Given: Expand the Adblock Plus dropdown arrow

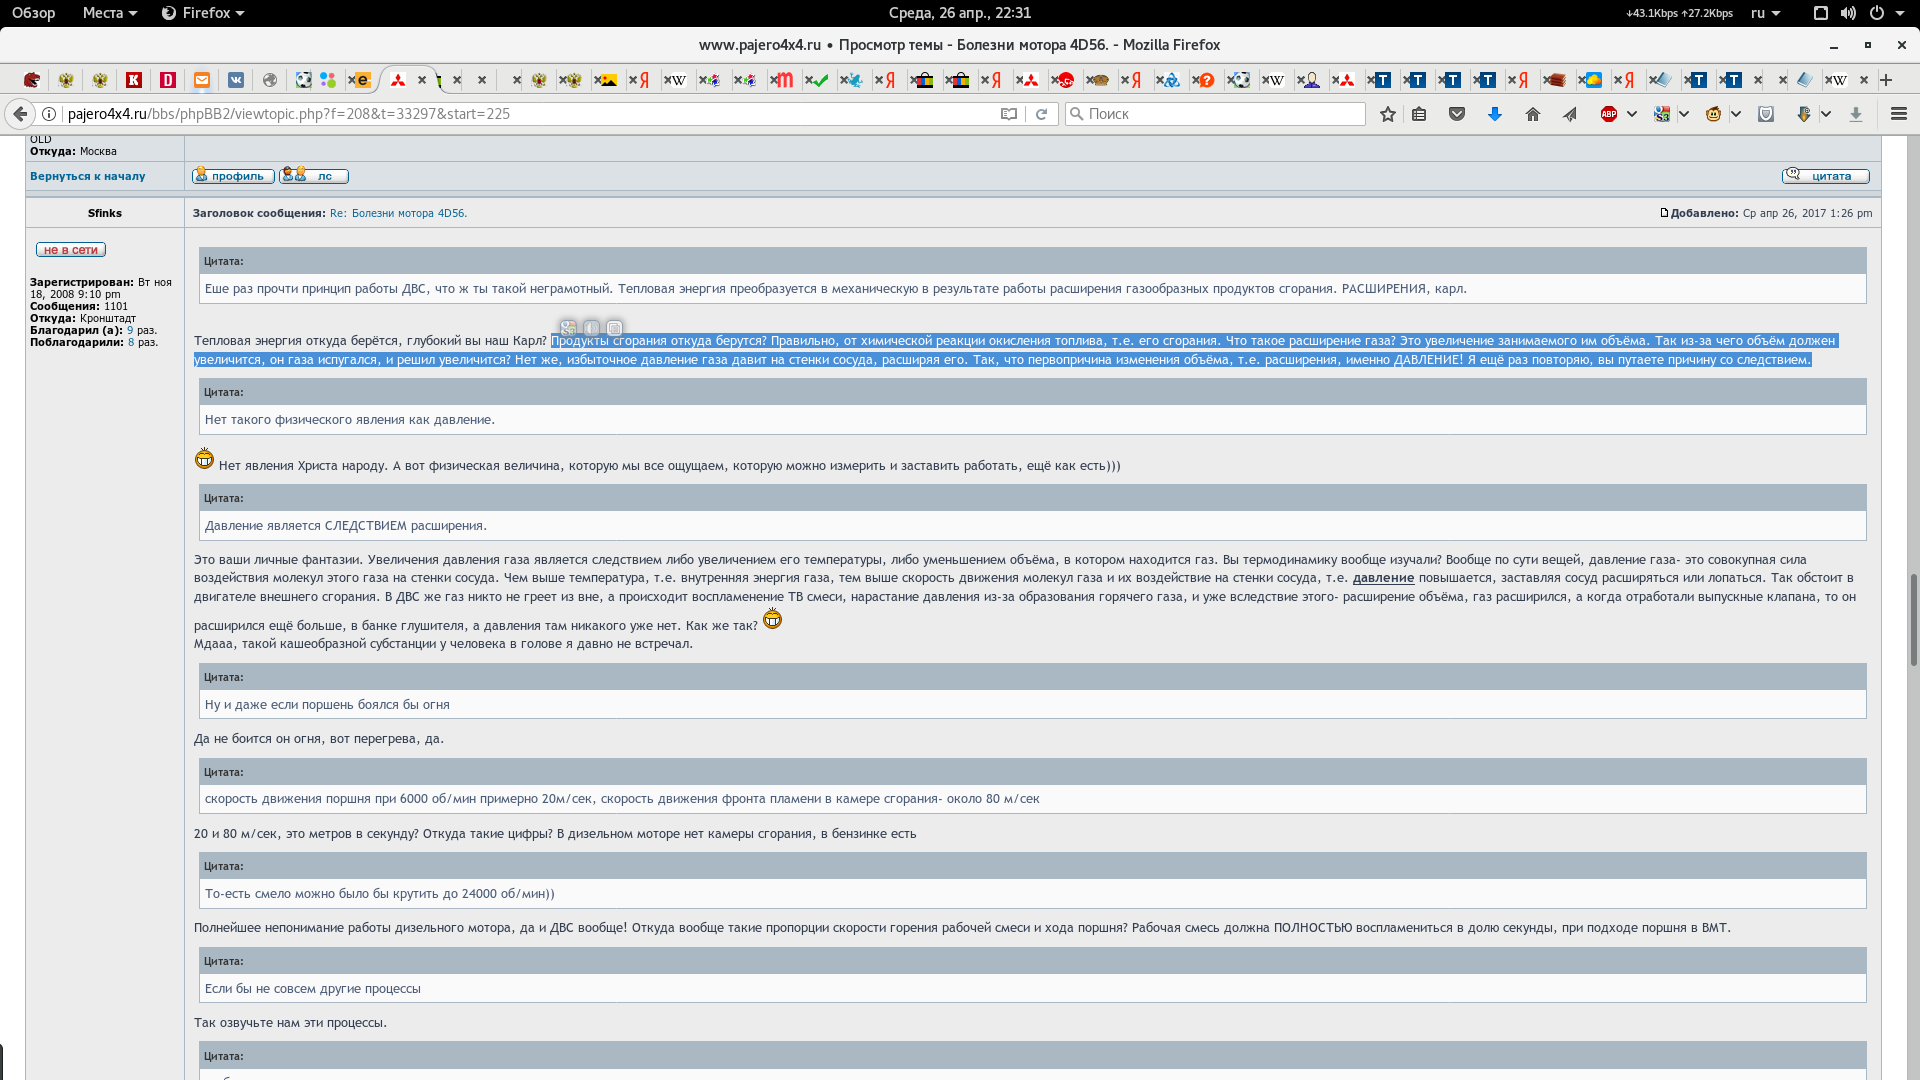Looking at the screenshot, I should tap(1632, 114).
